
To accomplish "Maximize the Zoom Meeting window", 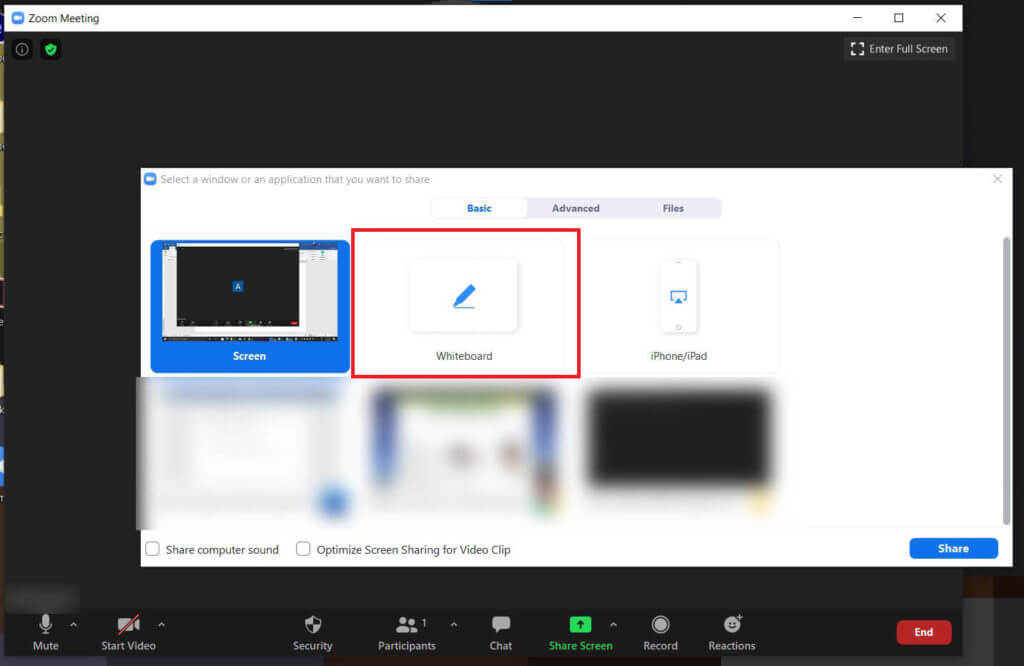I will (899, 18).
